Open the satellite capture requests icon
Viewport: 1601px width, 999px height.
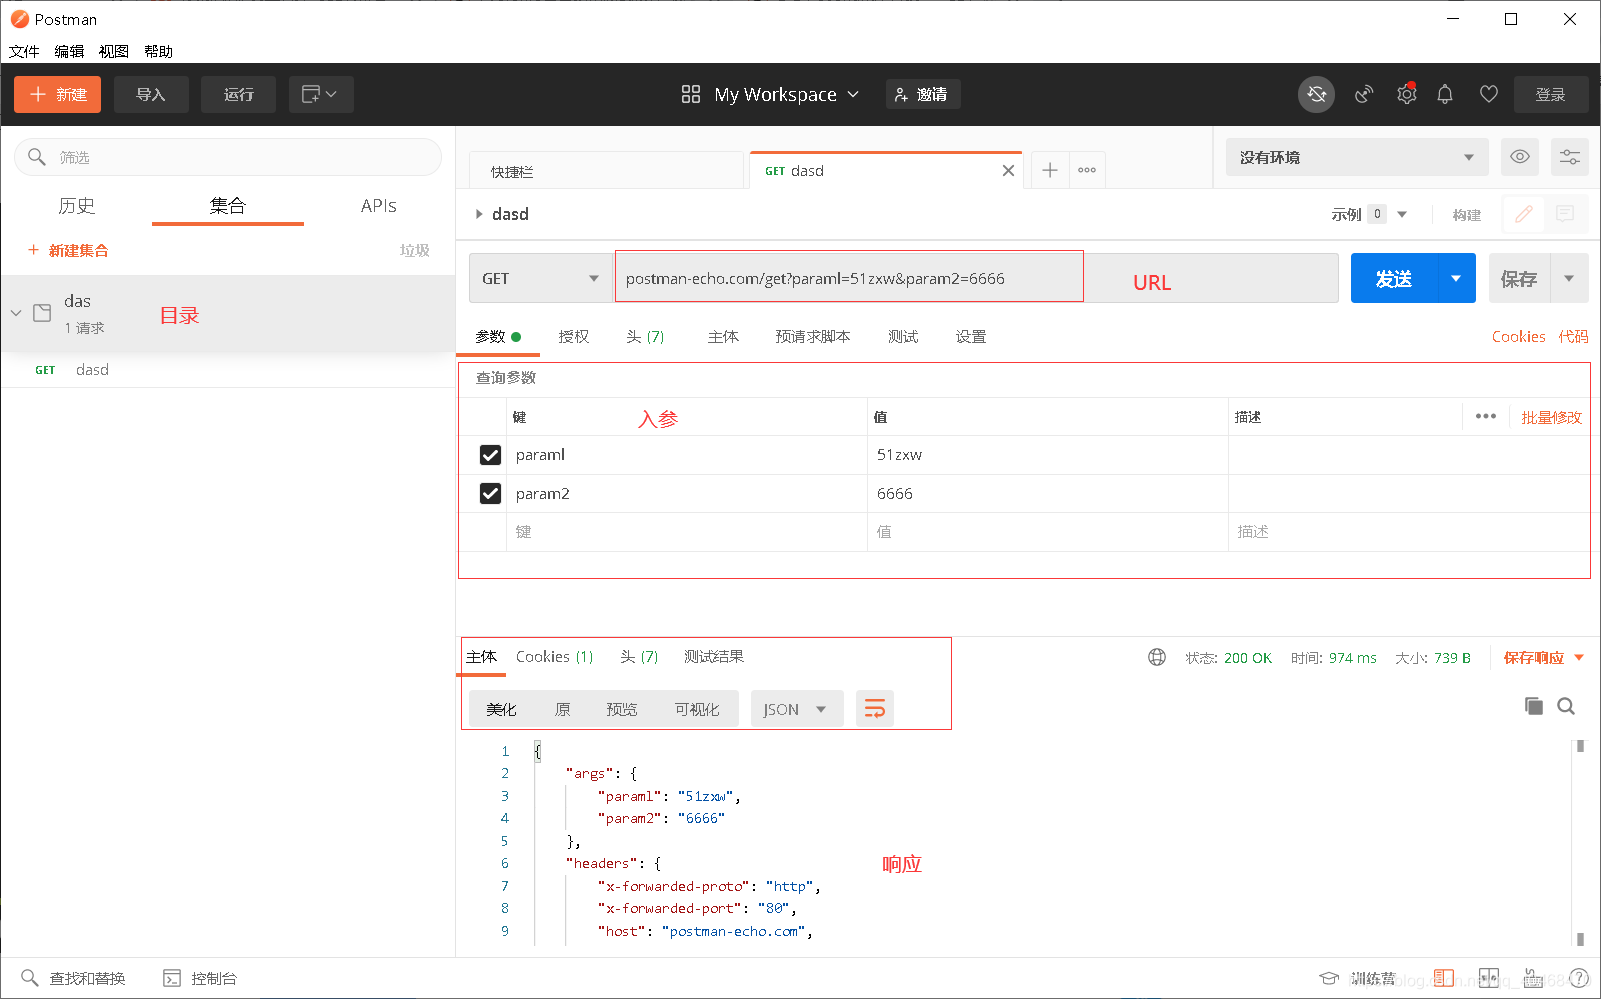[x=1364, y=94]
